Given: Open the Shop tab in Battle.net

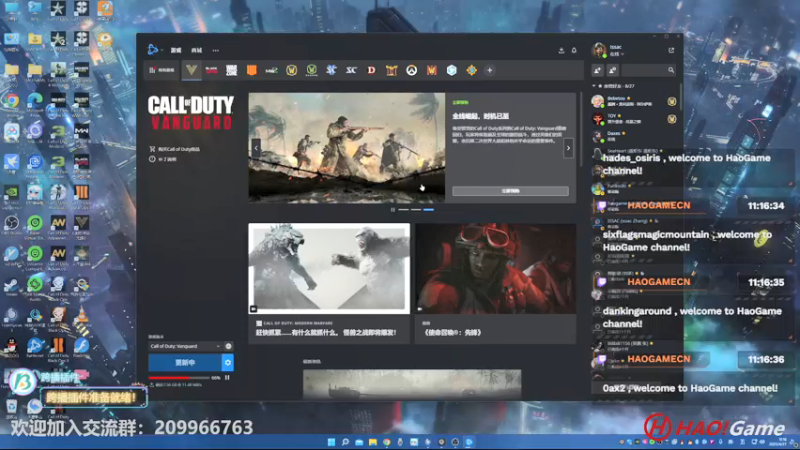Looking at the screenshot, I should (196, 51).
